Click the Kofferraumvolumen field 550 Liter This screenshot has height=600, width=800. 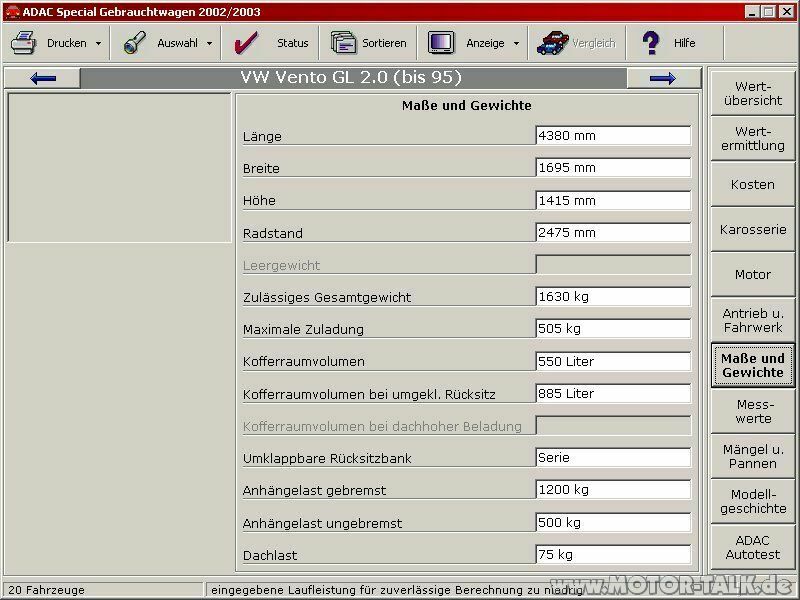[x=613, y=361]
